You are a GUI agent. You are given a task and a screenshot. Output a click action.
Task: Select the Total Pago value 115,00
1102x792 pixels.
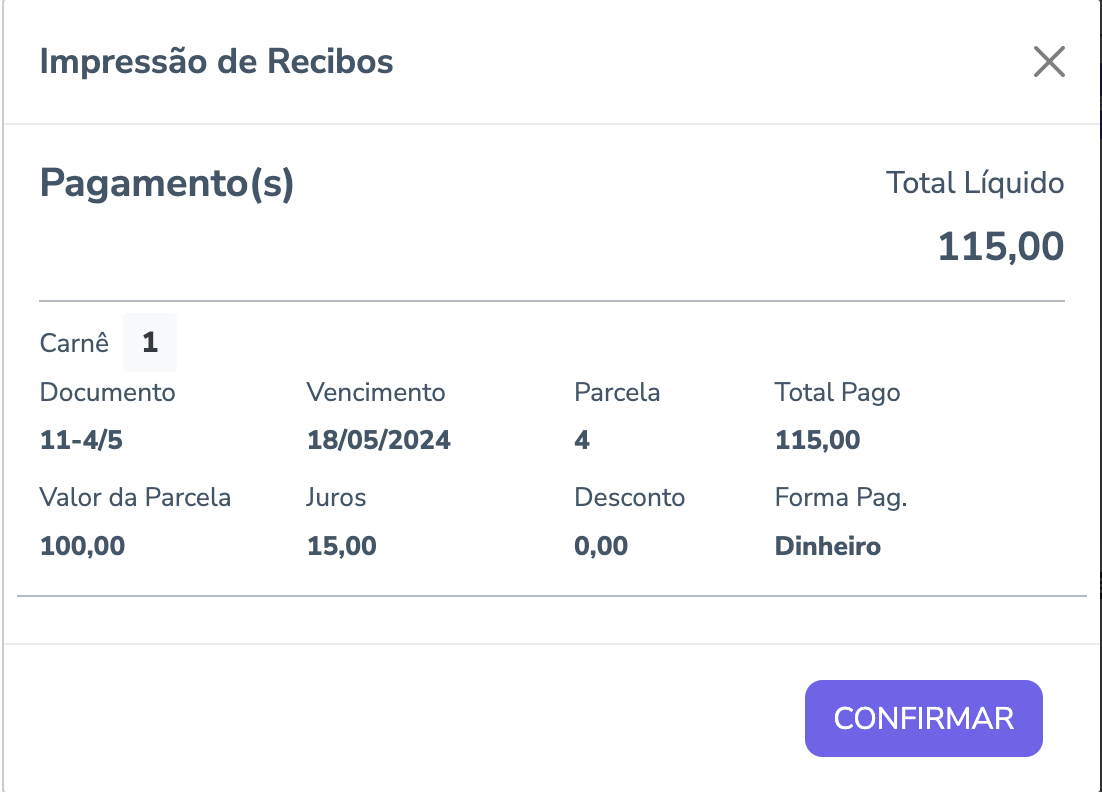pyautogui.click(x=817, y=440)
